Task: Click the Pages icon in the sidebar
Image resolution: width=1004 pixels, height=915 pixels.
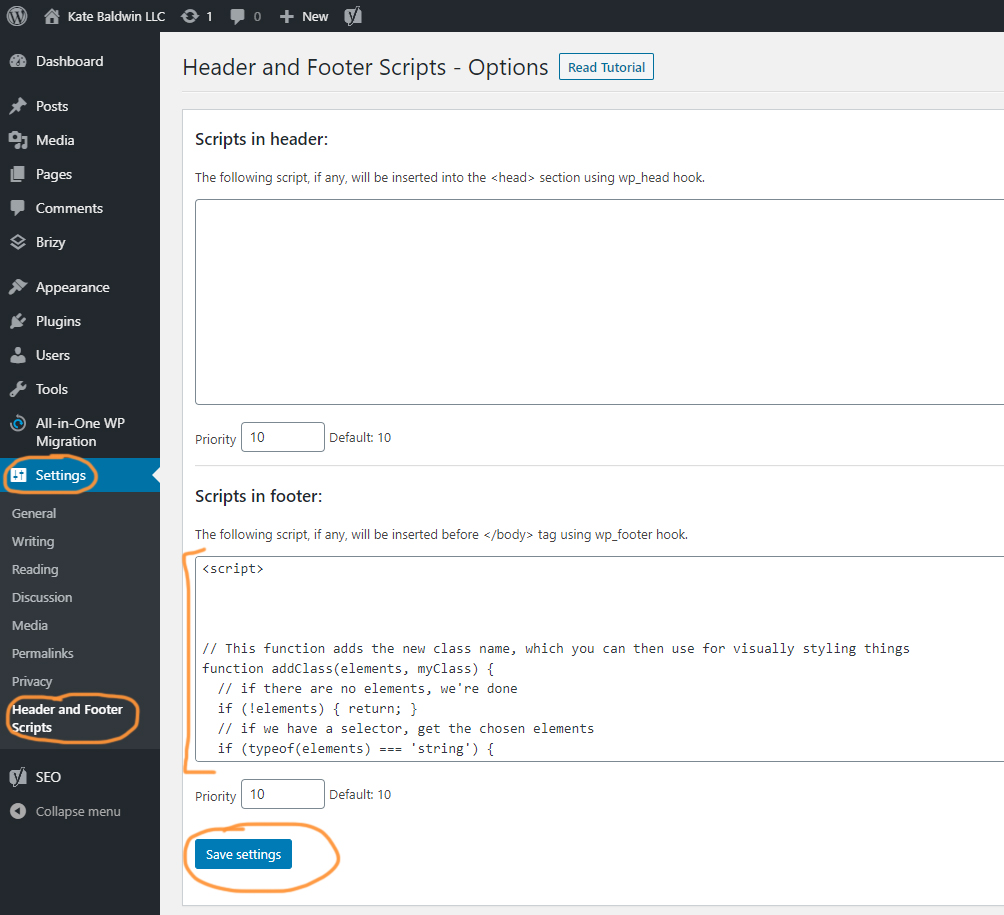Action: [18, 174]
